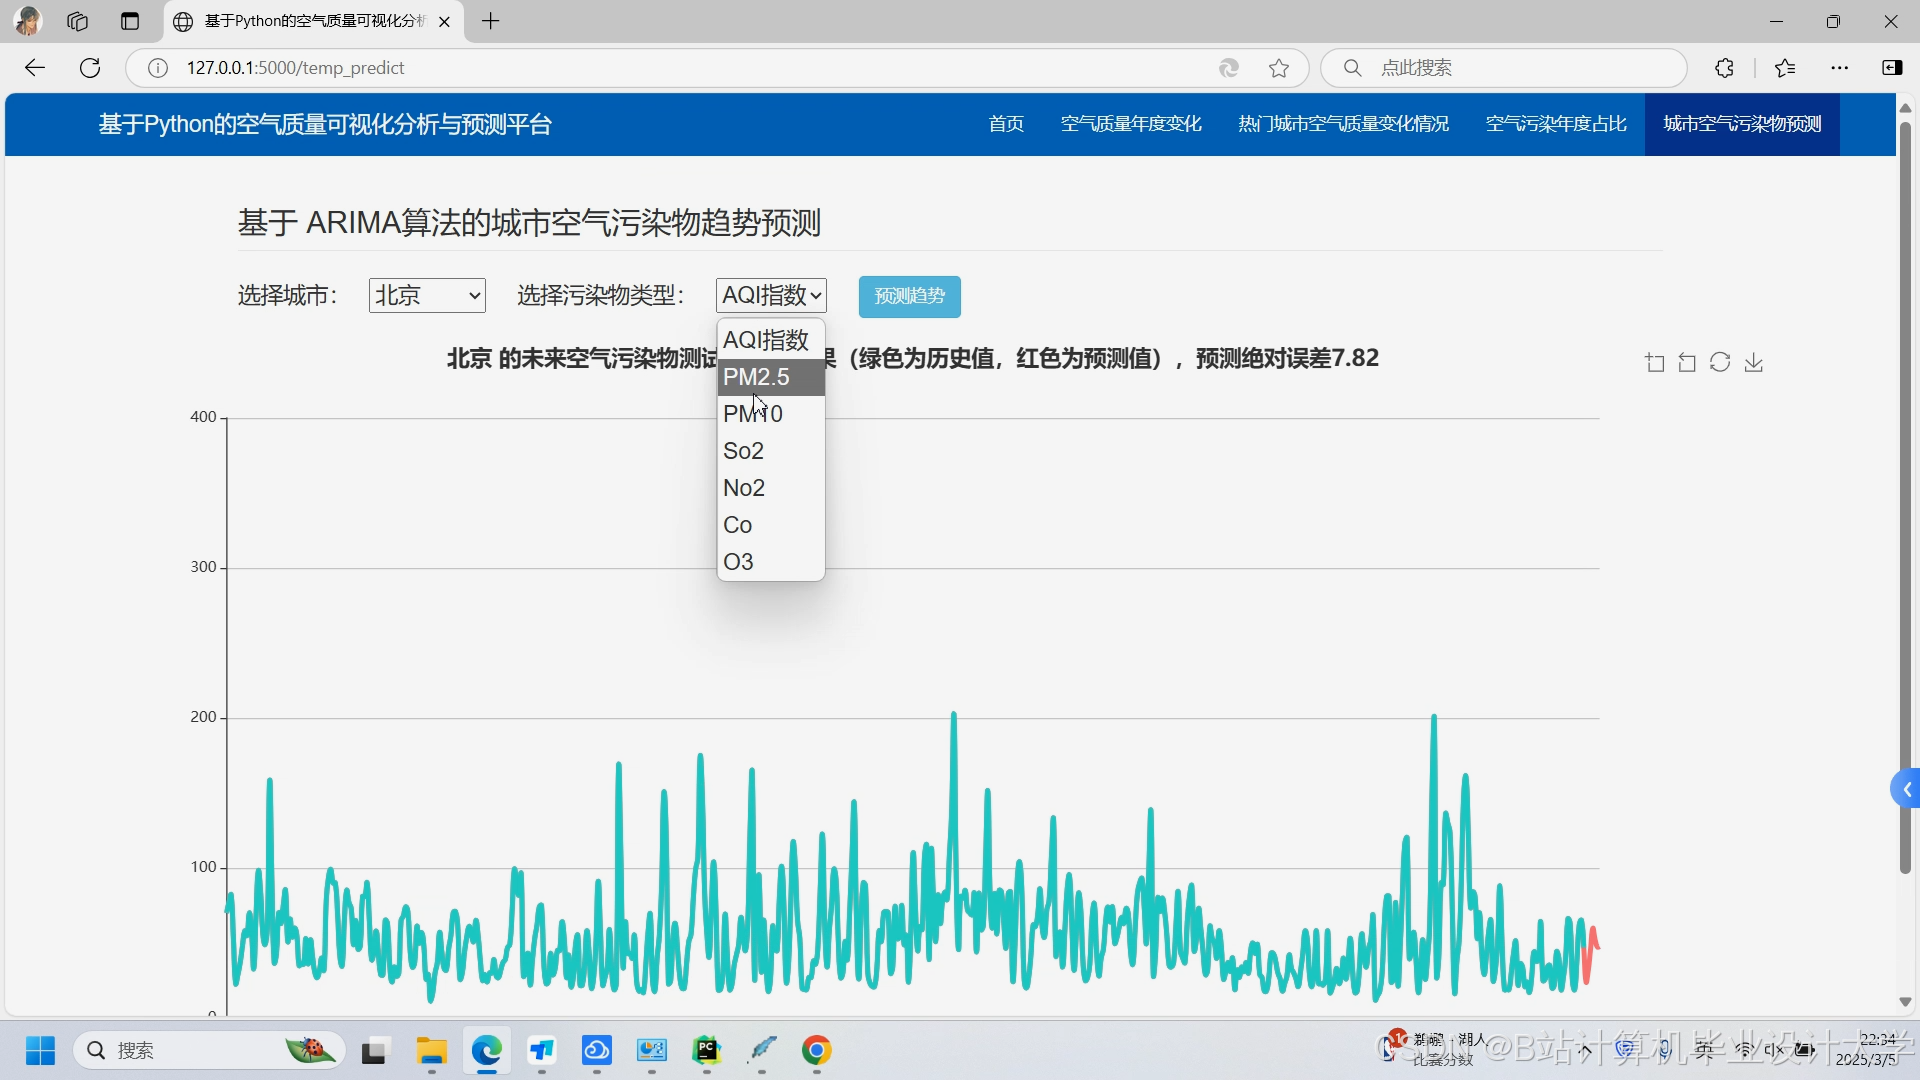Viewport: 1920px width, 1080px height.
Task: Click the page's vertical scrollbar thumb
Action: tap(1905, 500)
